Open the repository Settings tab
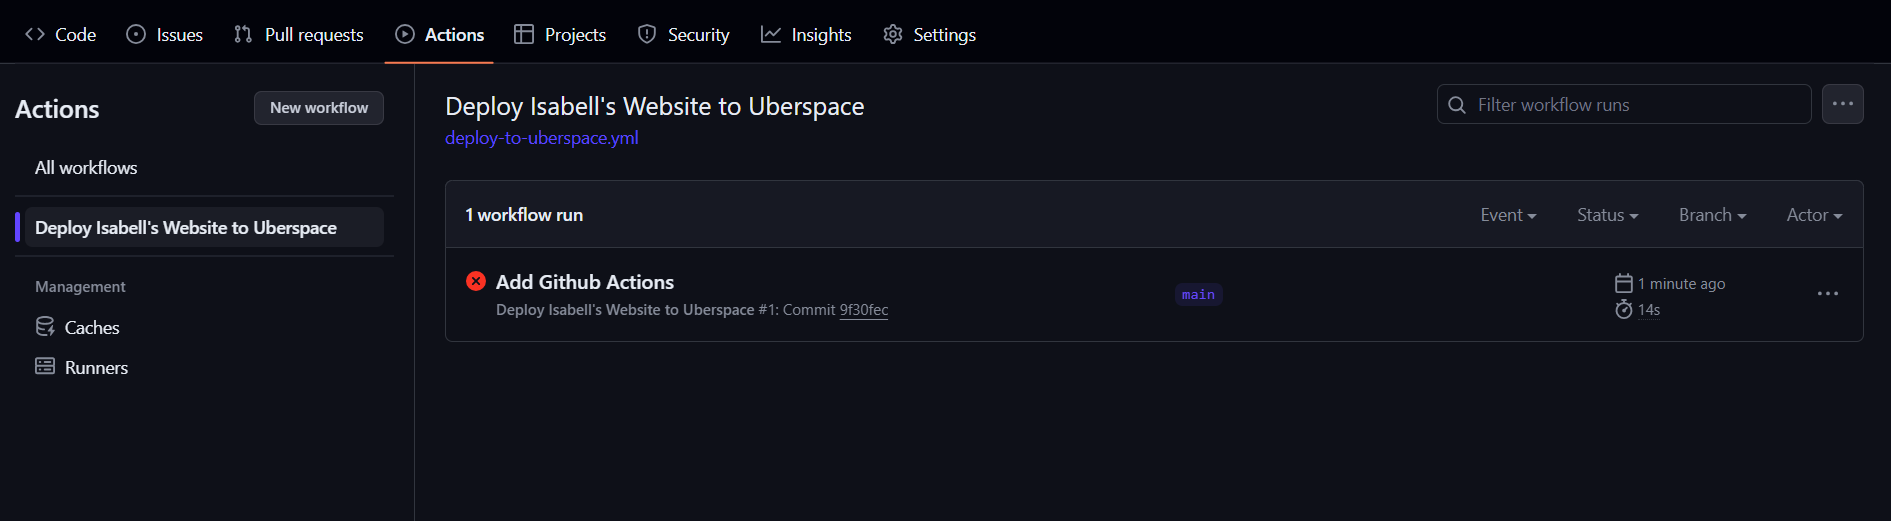The height and width of the screenshot is (521, 1891). (x=929, y=34)
